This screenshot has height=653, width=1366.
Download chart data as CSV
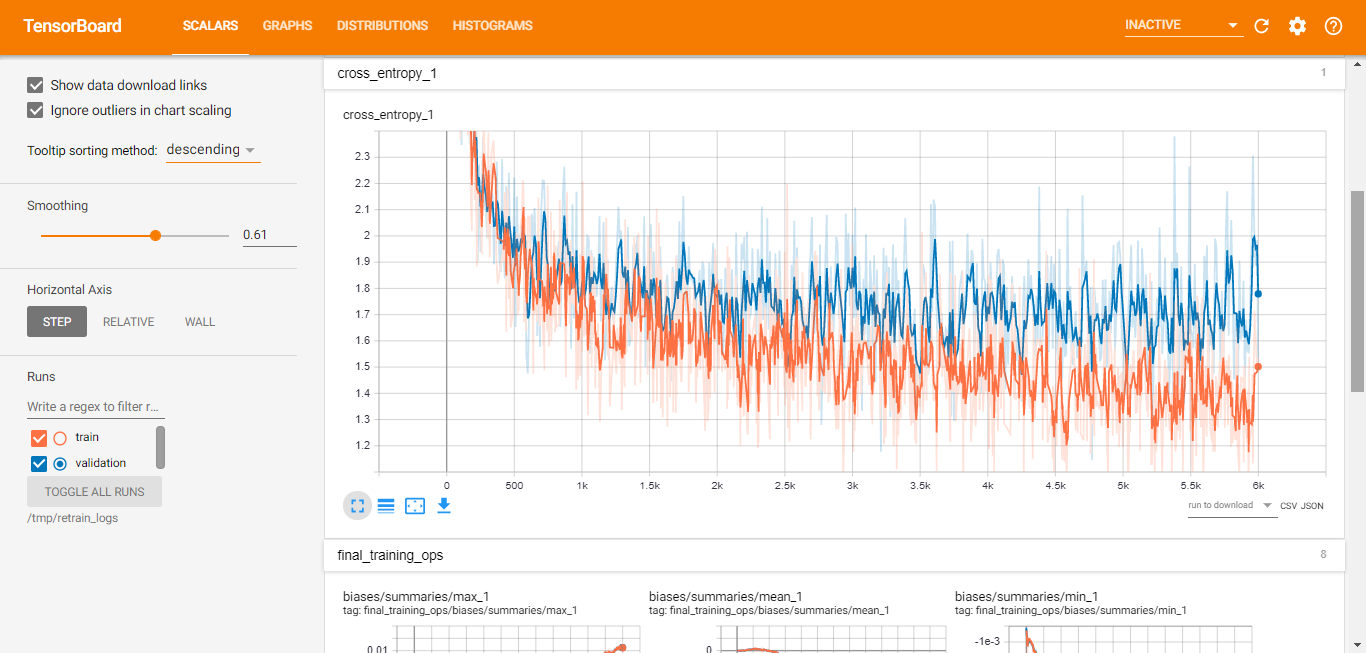1288,506
